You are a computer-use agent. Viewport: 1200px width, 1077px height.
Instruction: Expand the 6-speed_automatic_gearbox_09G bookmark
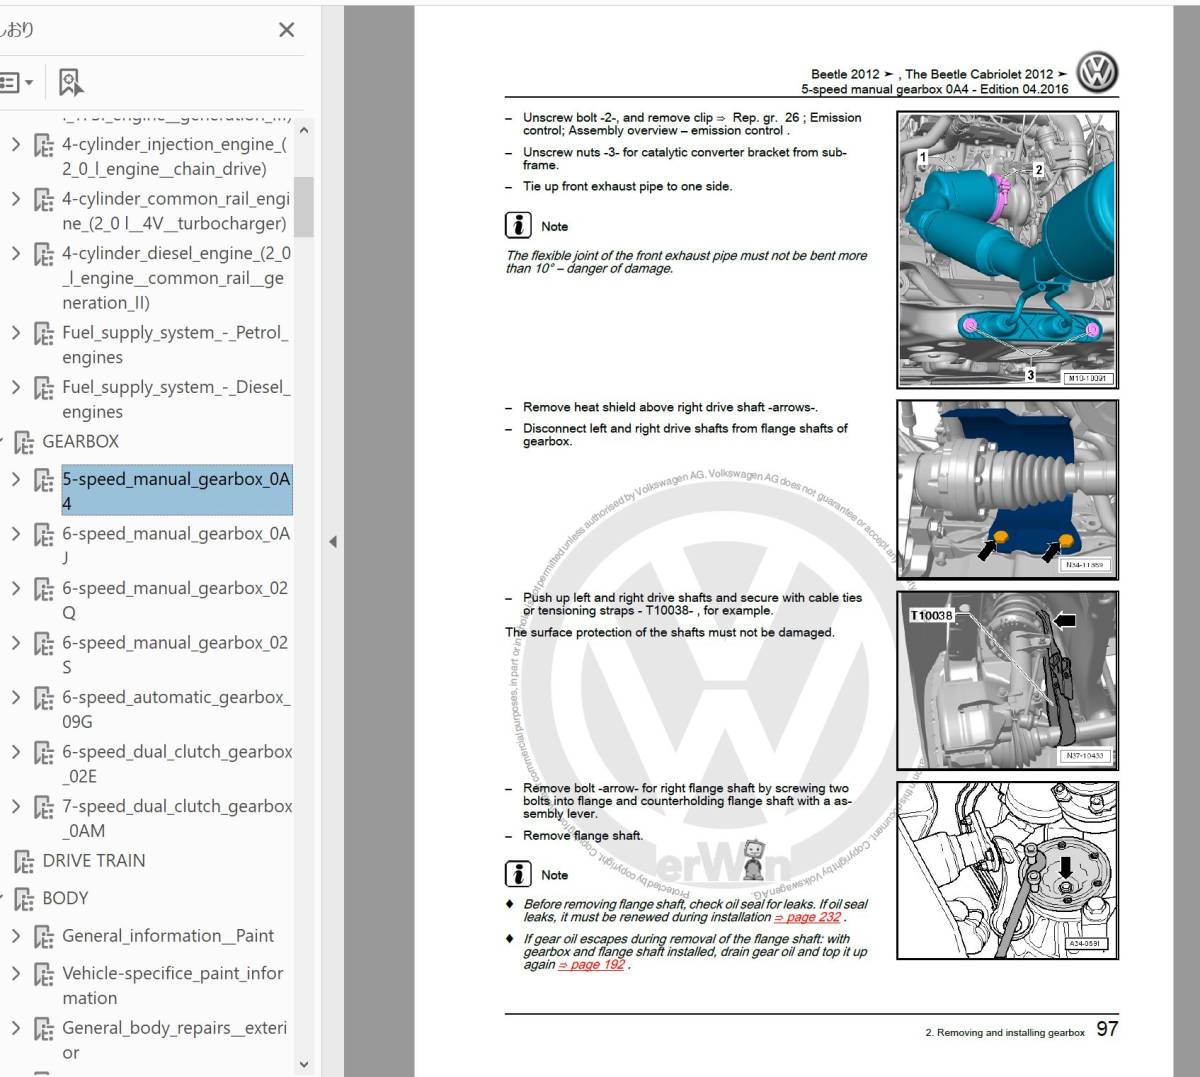coord(16,697)
